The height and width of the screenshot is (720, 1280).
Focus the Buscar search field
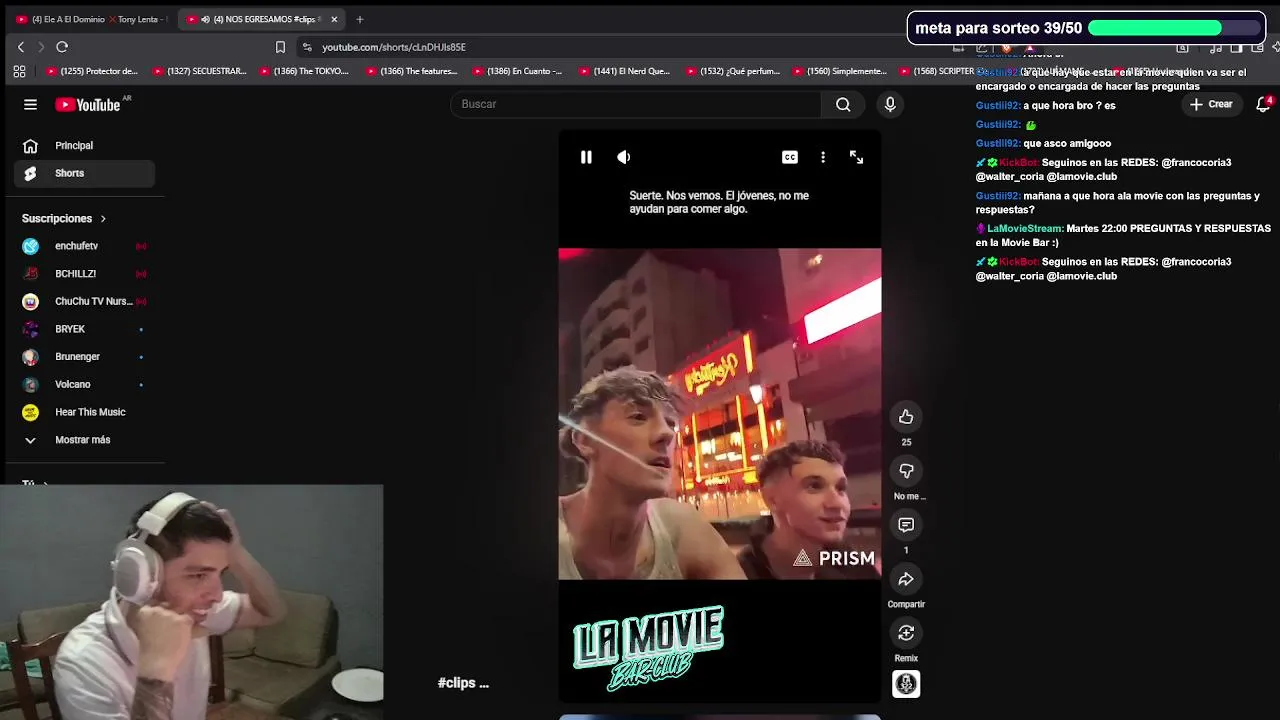tap(636, 104)
